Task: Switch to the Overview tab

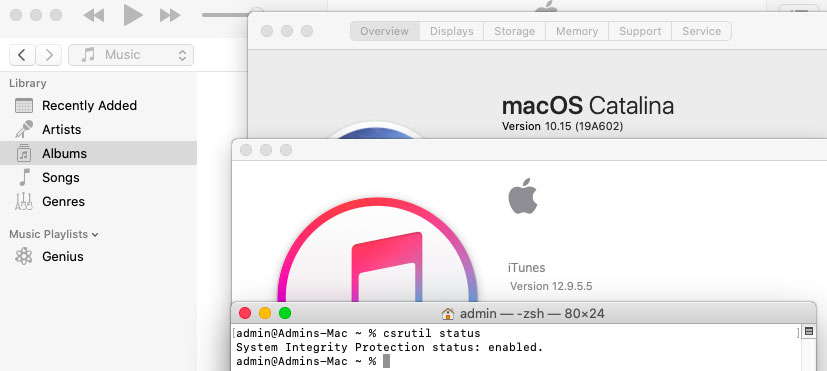Action: pyautogui.click(x=384, y=31)
